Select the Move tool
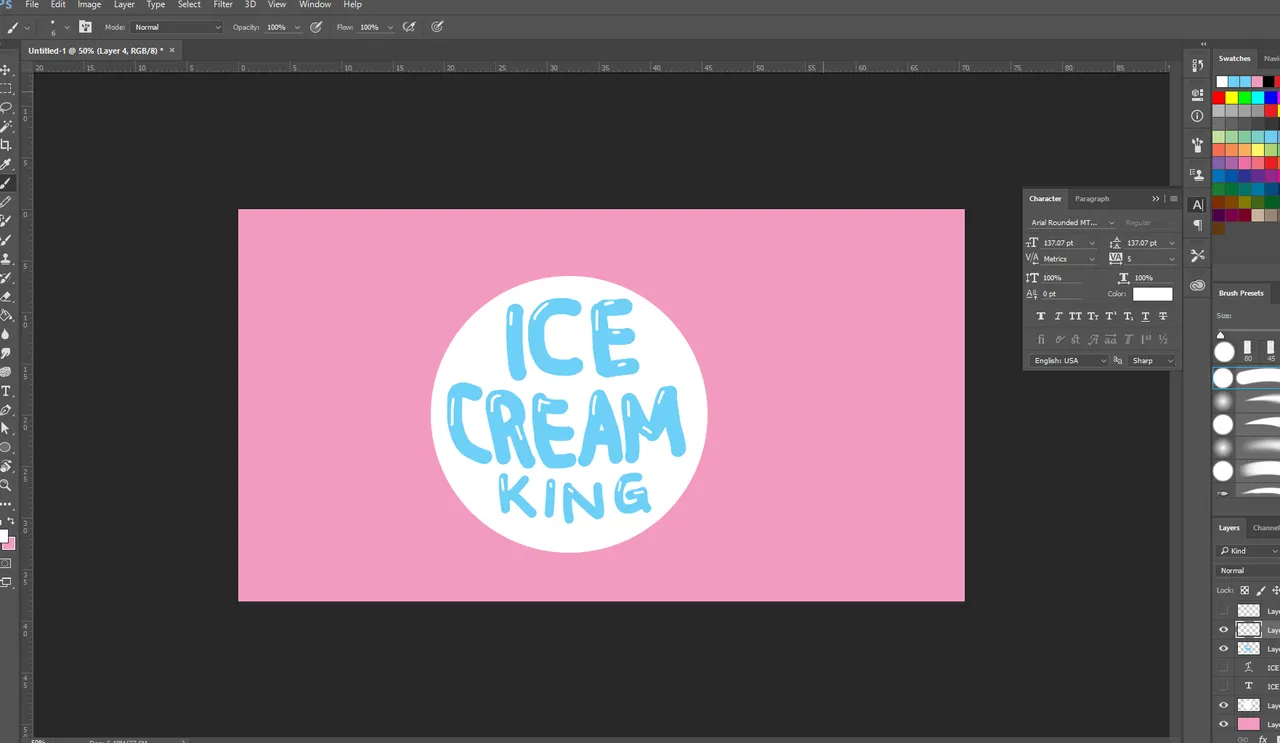The height and width of the screenshot is (743, 1280). (6, 70)
